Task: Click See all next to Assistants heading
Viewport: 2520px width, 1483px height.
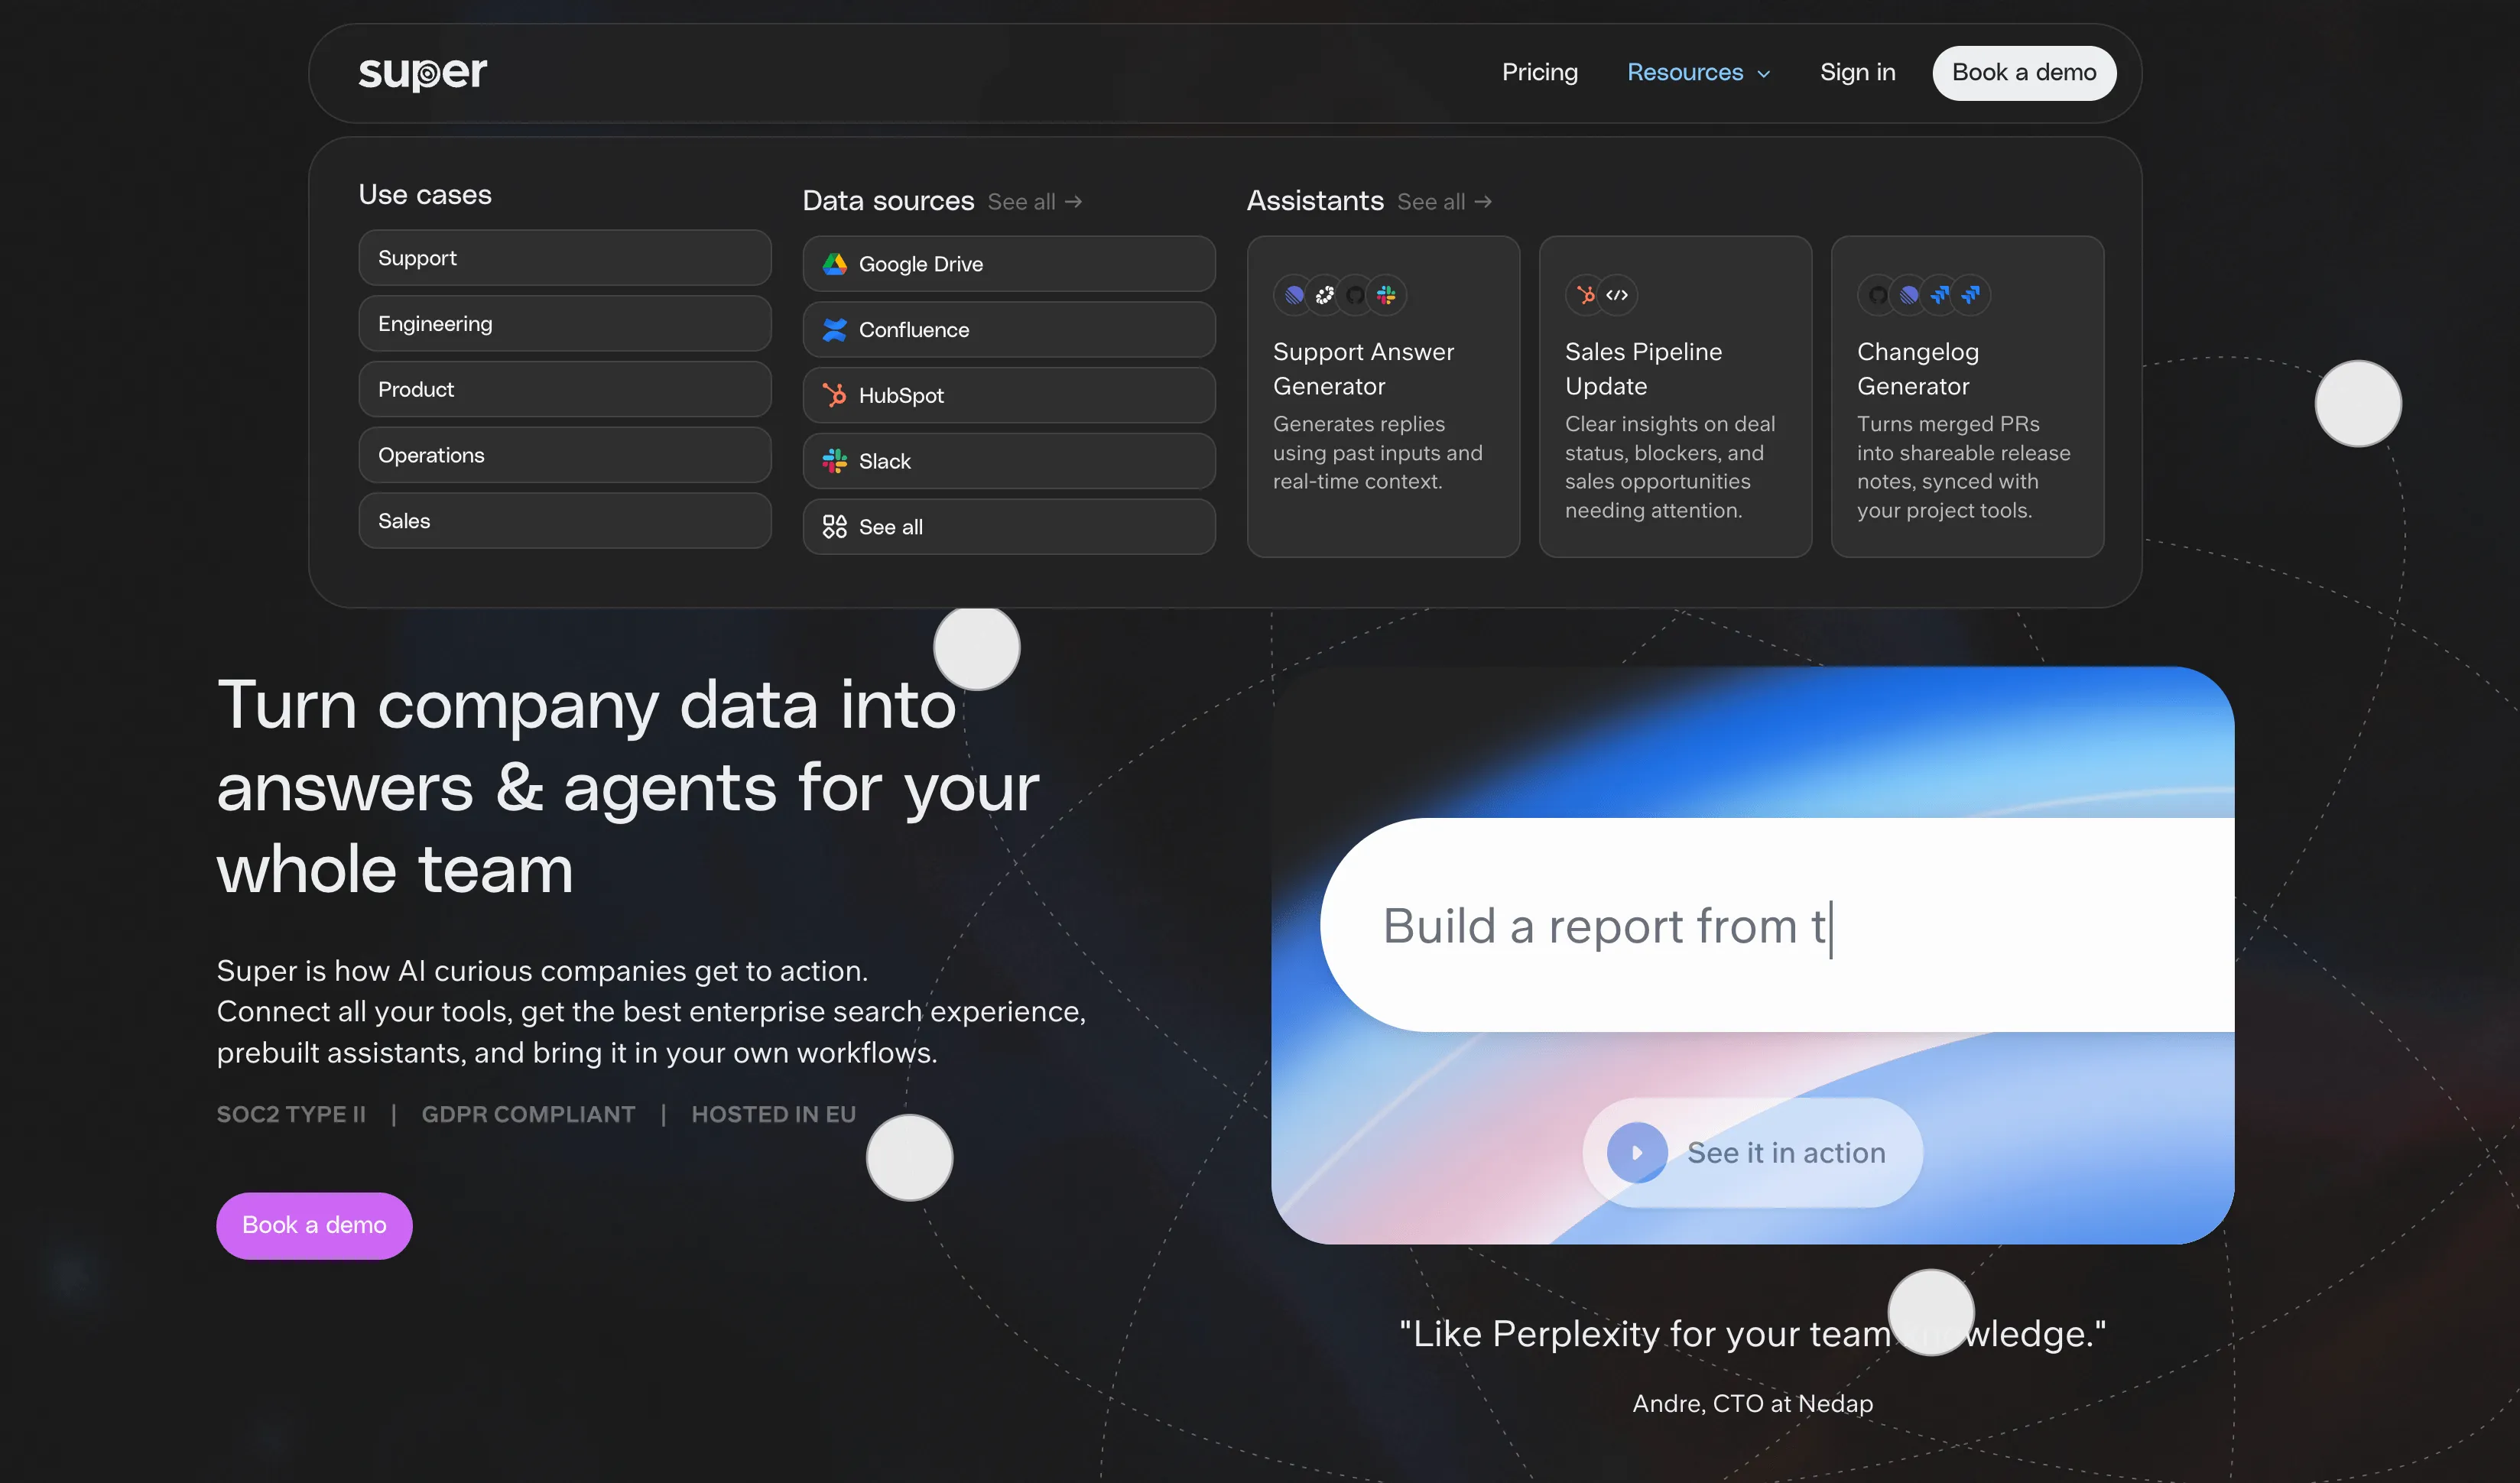Action: [1445, 202]
